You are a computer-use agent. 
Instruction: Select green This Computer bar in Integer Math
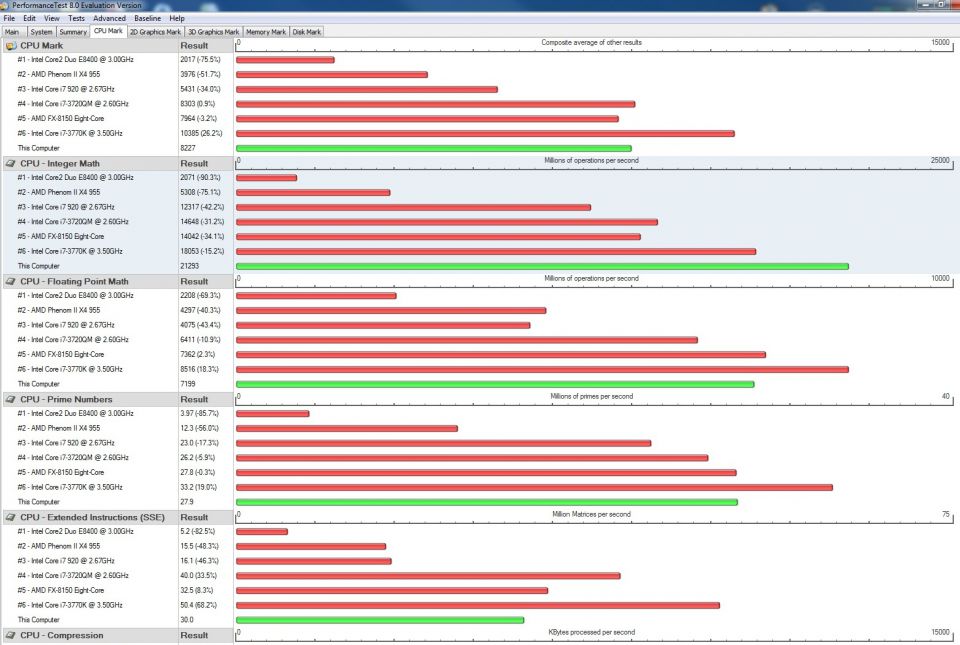pos(541,266)
